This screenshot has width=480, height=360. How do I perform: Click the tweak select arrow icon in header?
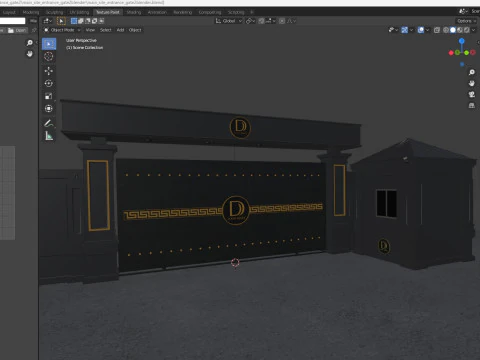pos(61,21)
